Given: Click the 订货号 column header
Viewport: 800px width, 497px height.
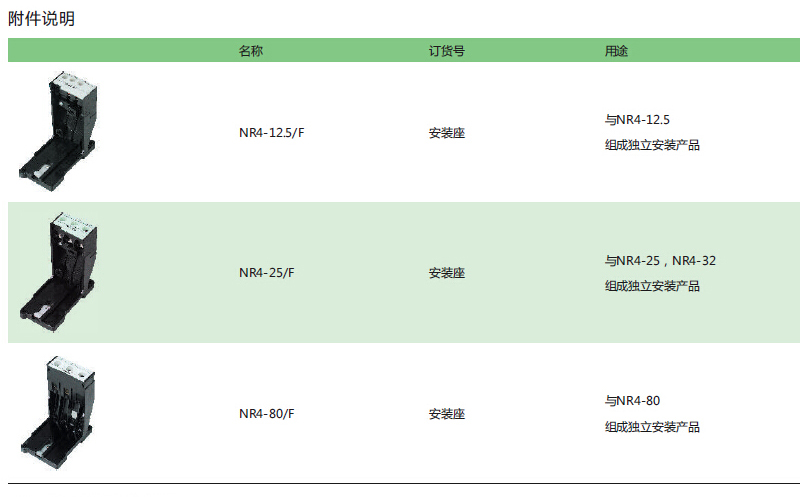Looking at the screenshot, I should click(446, 51).
